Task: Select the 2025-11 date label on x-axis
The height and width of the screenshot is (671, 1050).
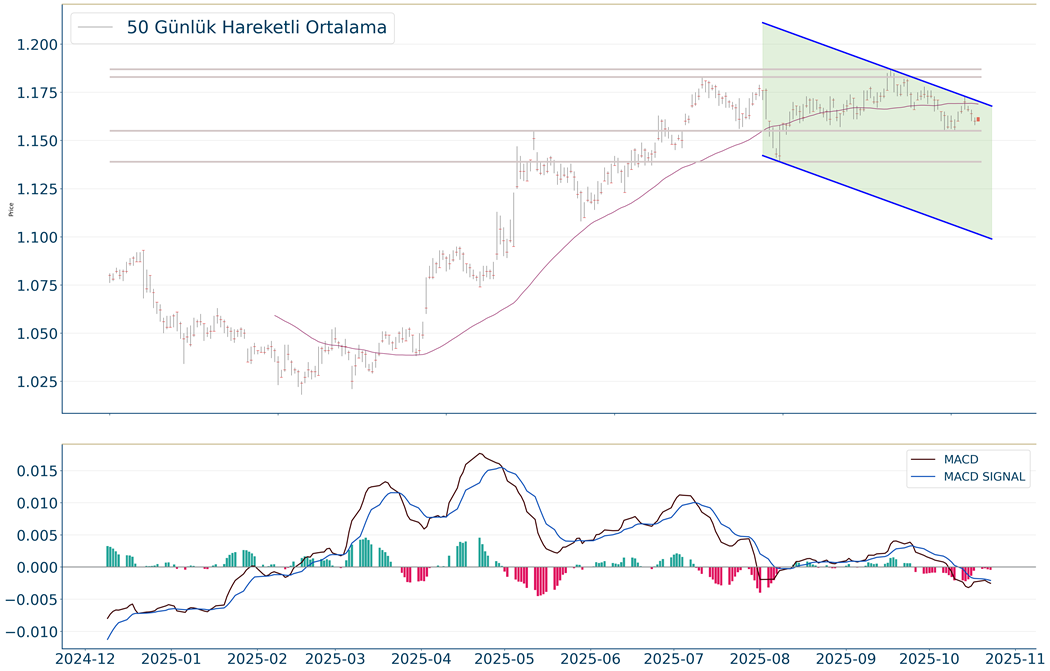Action: point(1017,658)
